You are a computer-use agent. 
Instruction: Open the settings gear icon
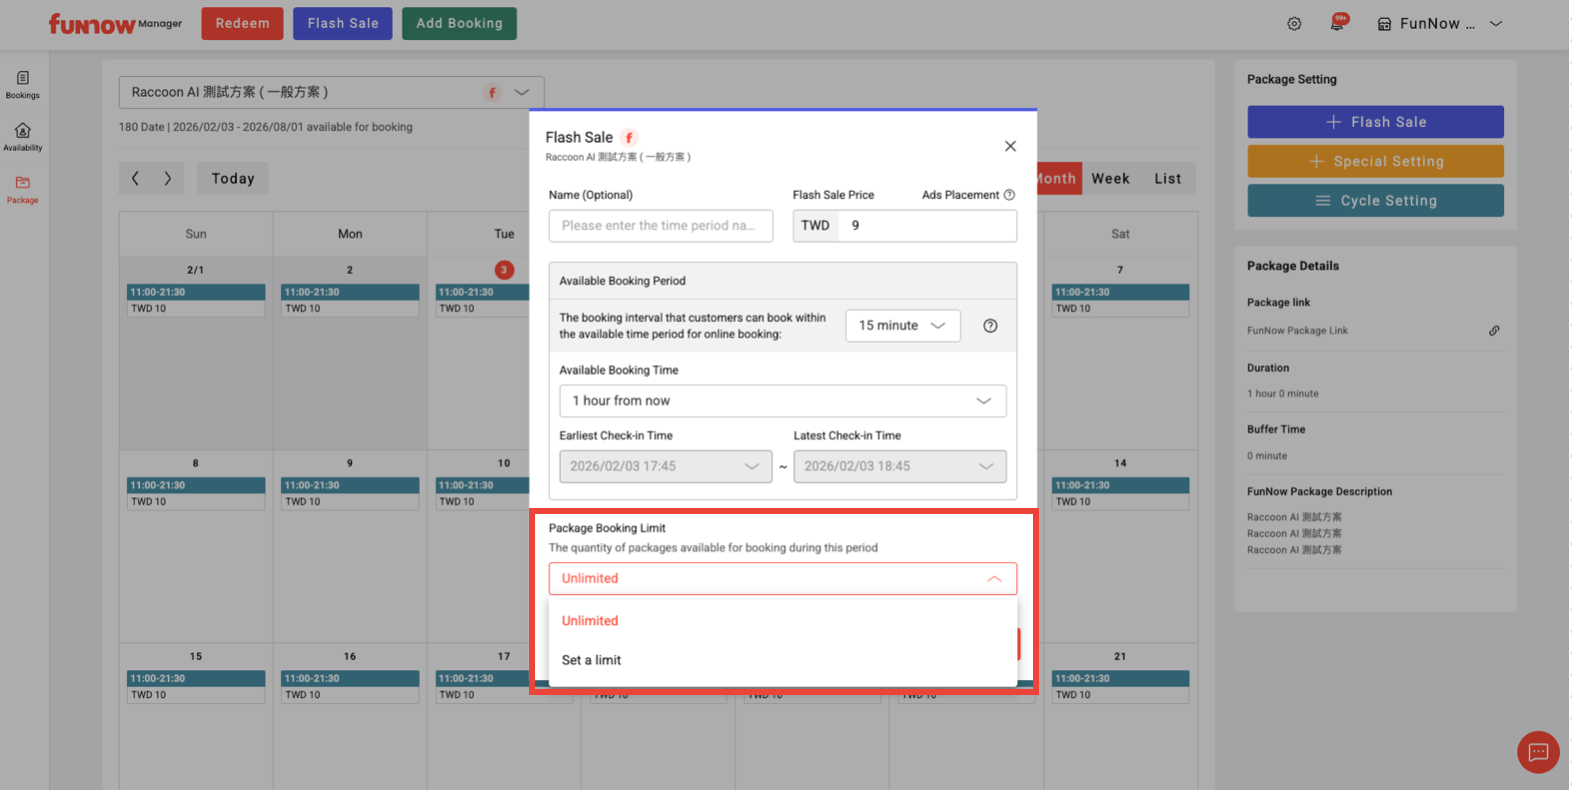(x=1294, y=24)
